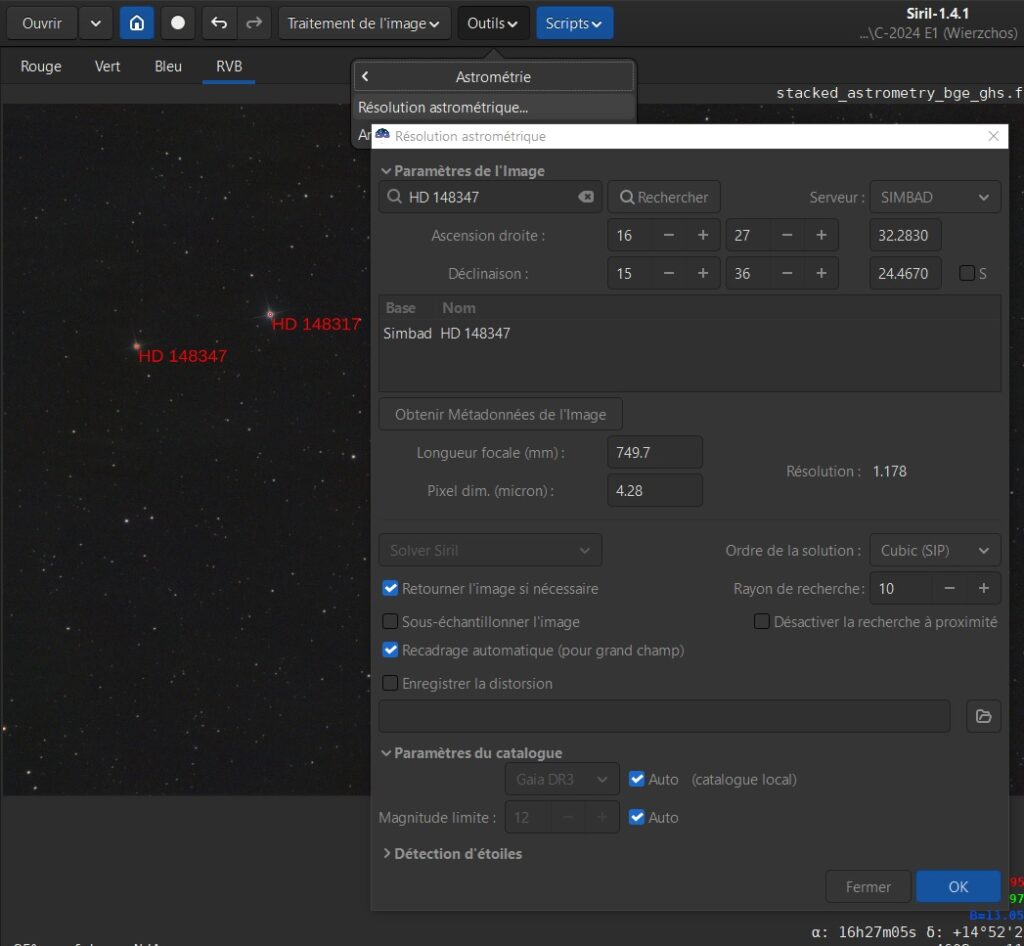This screenshot has width=1024, height=946.
Task: Click Obtenir Métadonnées de l'Image button
Action: (x=500, y=414)
